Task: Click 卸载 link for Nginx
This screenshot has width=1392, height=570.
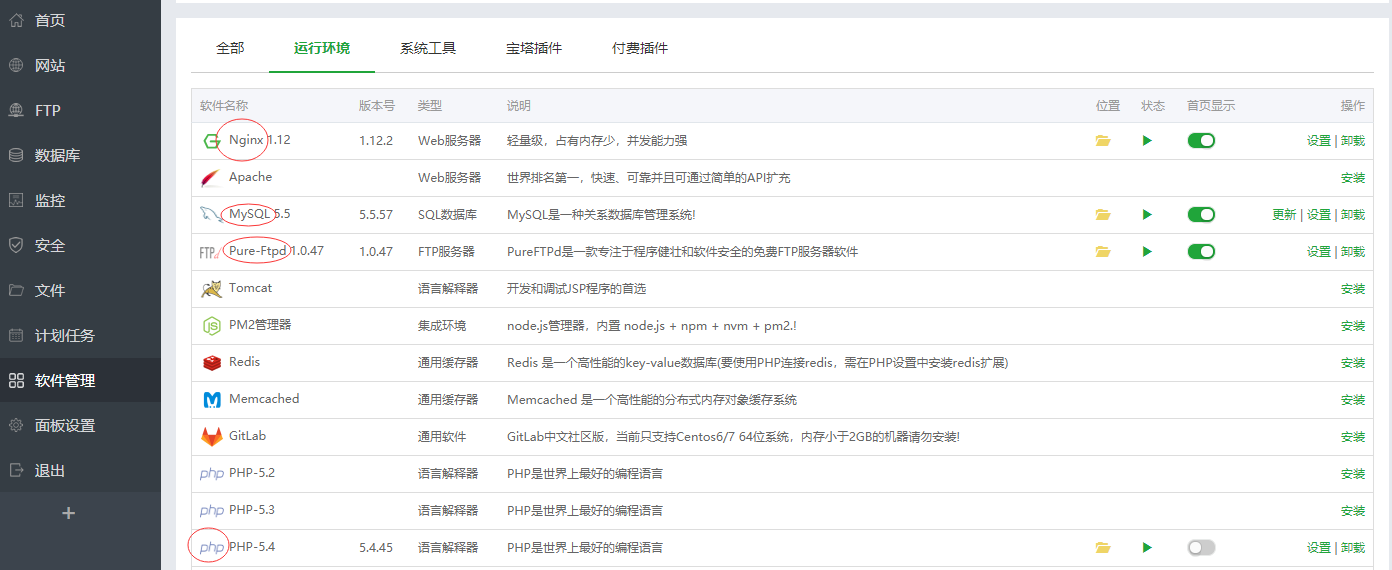Action: click(1353, 141)
